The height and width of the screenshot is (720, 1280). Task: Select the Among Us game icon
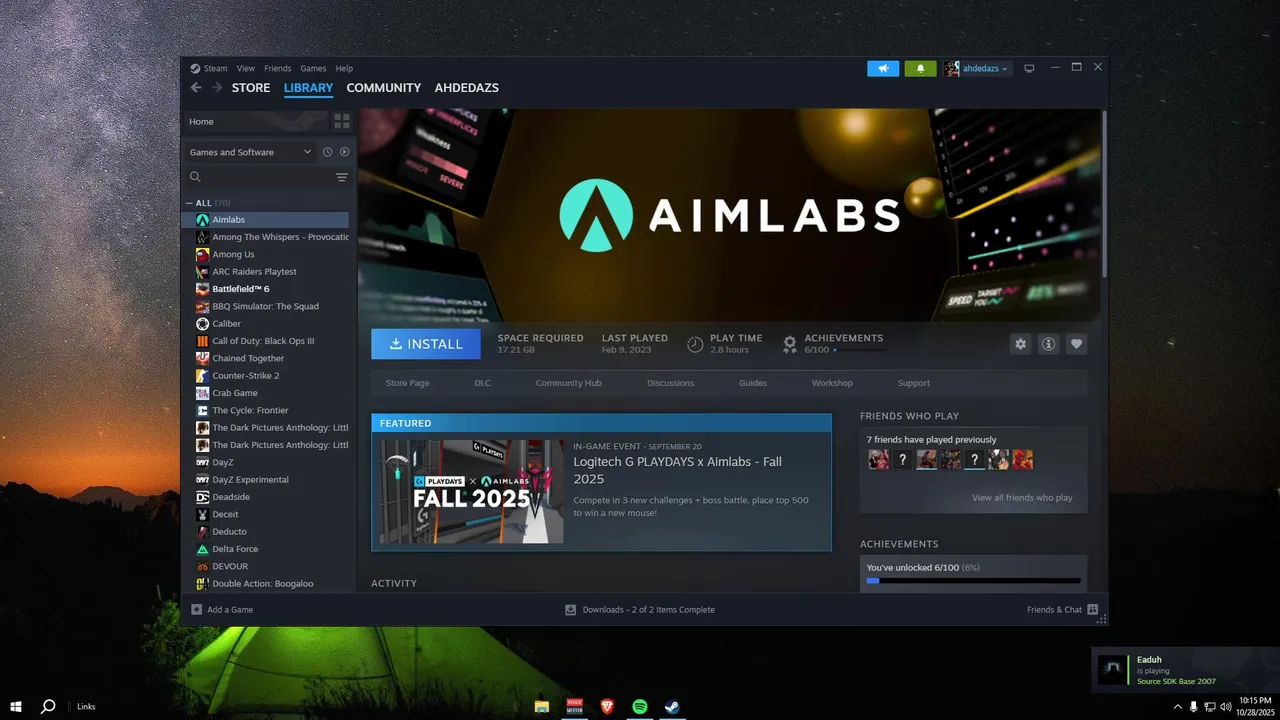tap(203, 254)
